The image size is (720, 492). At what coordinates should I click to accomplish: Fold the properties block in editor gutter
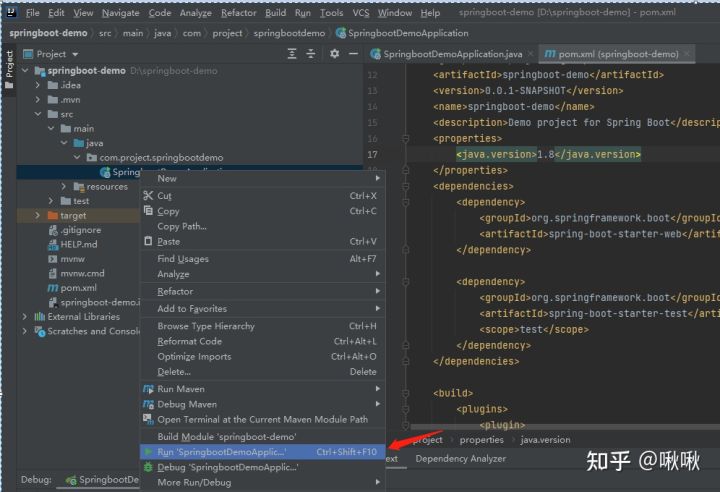pyautogui.click(x=405, y=138)
